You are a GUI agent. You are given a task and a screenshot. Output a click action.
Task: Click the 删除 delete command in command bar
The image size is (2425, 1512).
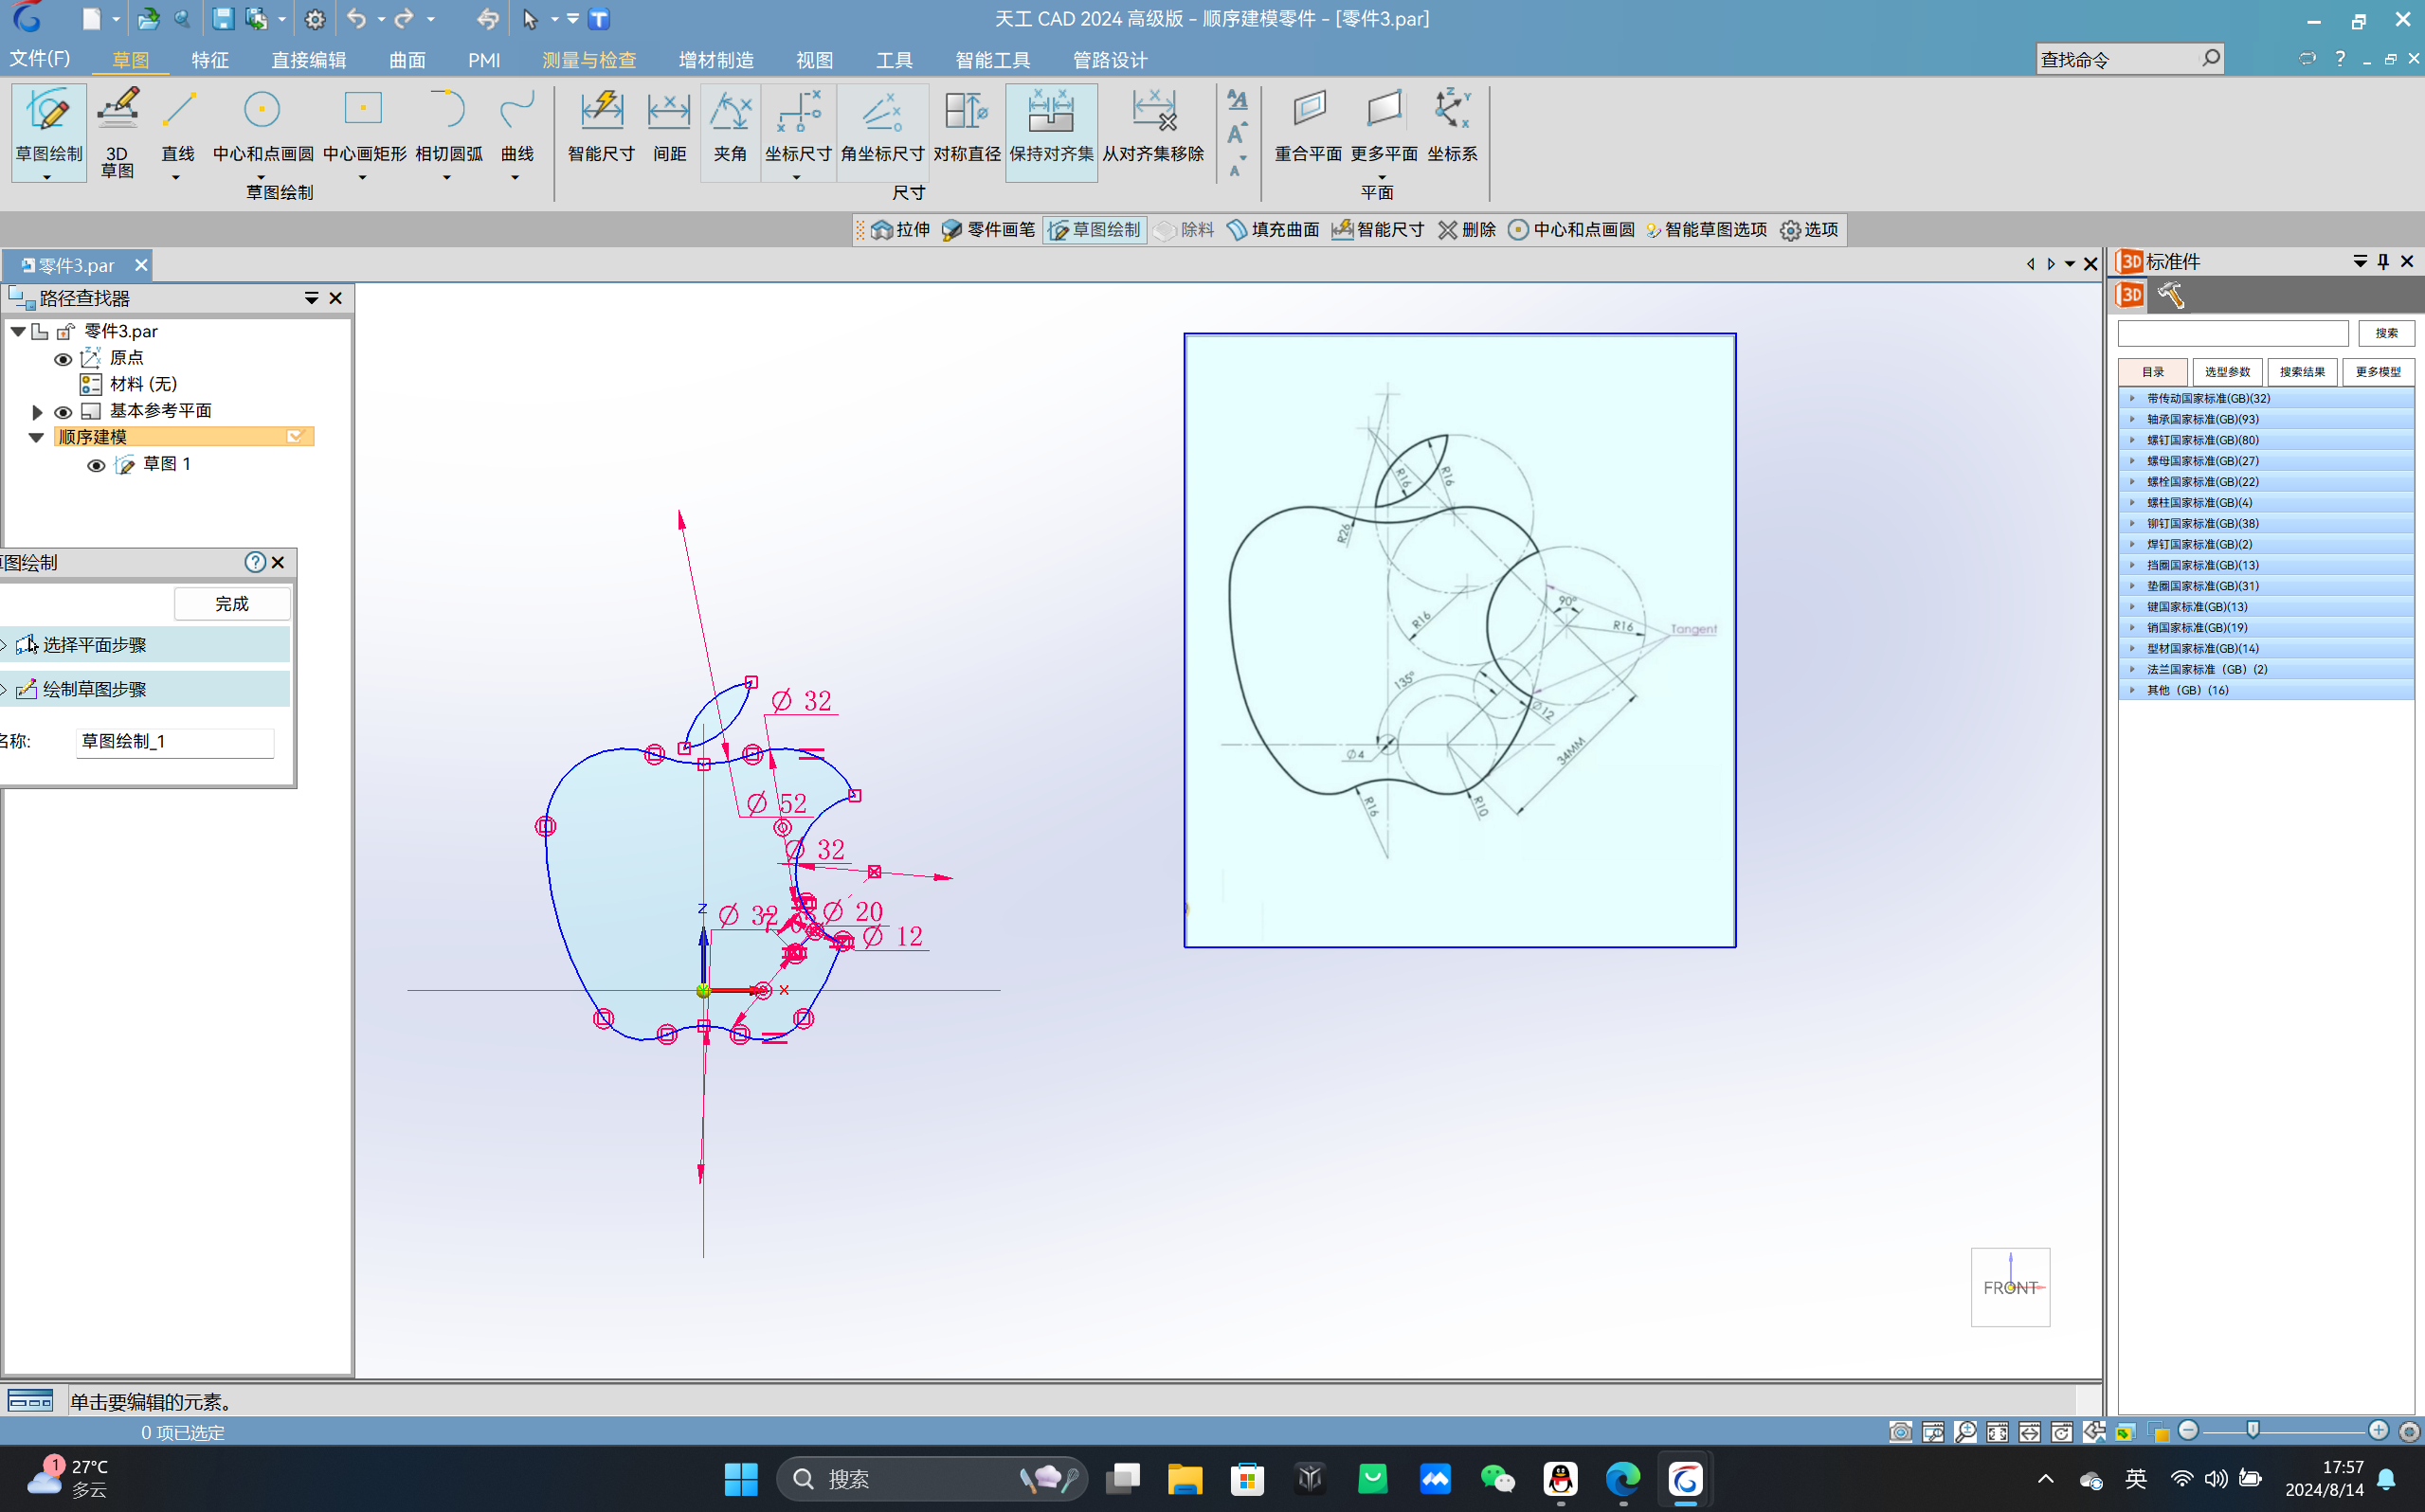pyautogui.click(x=1467, y=230)
